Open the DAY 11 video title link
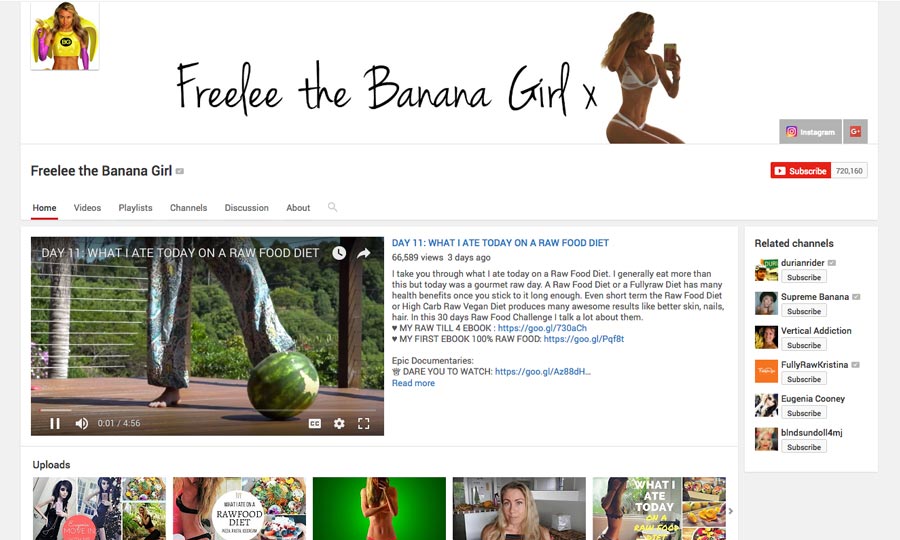The image size is (900, 540). 501,243
